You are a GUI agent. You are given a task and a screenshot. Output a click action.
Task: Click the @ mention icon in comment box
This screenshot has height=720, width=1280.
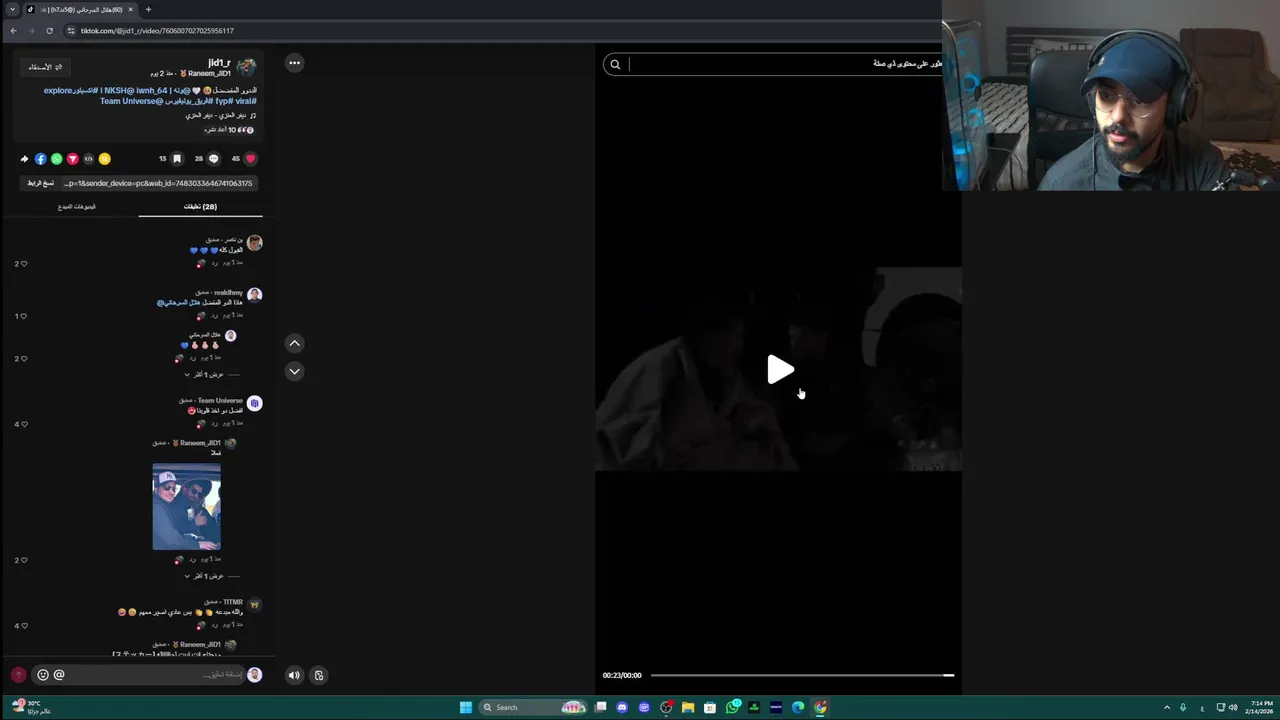pos(59,675)
